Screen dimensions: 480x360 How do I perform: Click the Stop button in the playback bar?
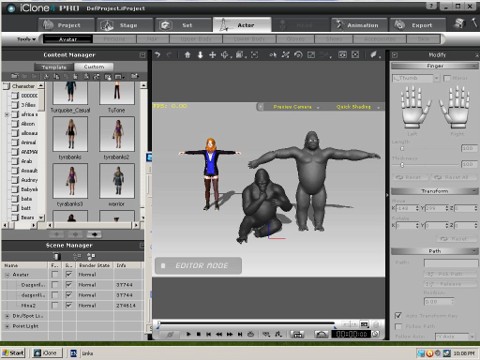coord(199,334)
